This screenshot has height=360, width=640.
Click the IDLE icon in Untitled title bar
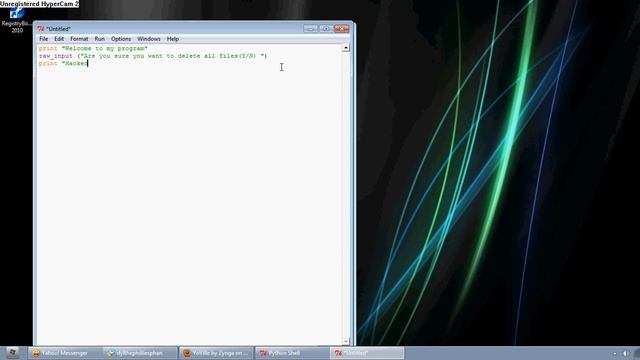pos(41,29)
